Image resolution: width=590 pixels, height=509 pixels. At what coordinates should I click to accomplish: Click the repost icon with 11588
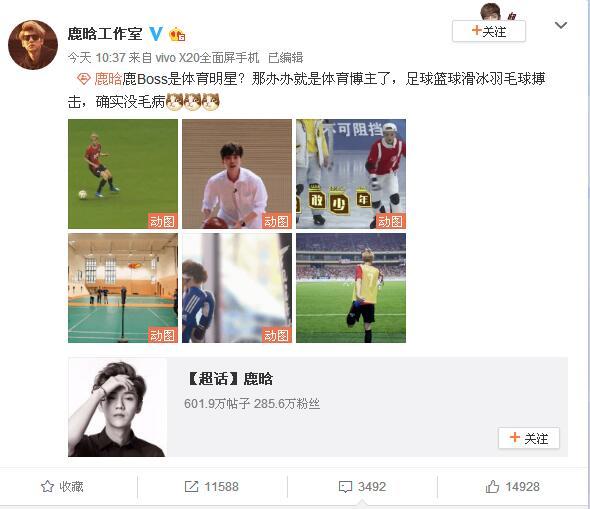tap(191, 486)
